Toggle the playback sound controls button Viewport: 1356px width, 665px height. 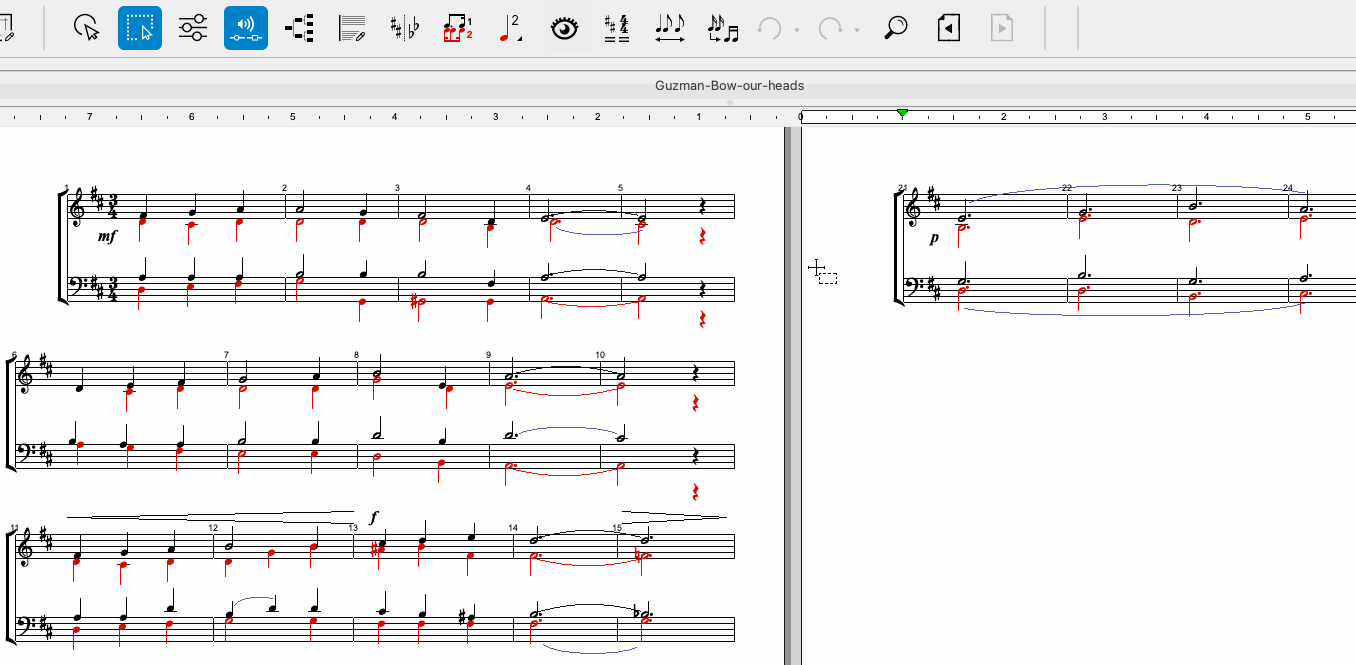(x=245, y=28)
